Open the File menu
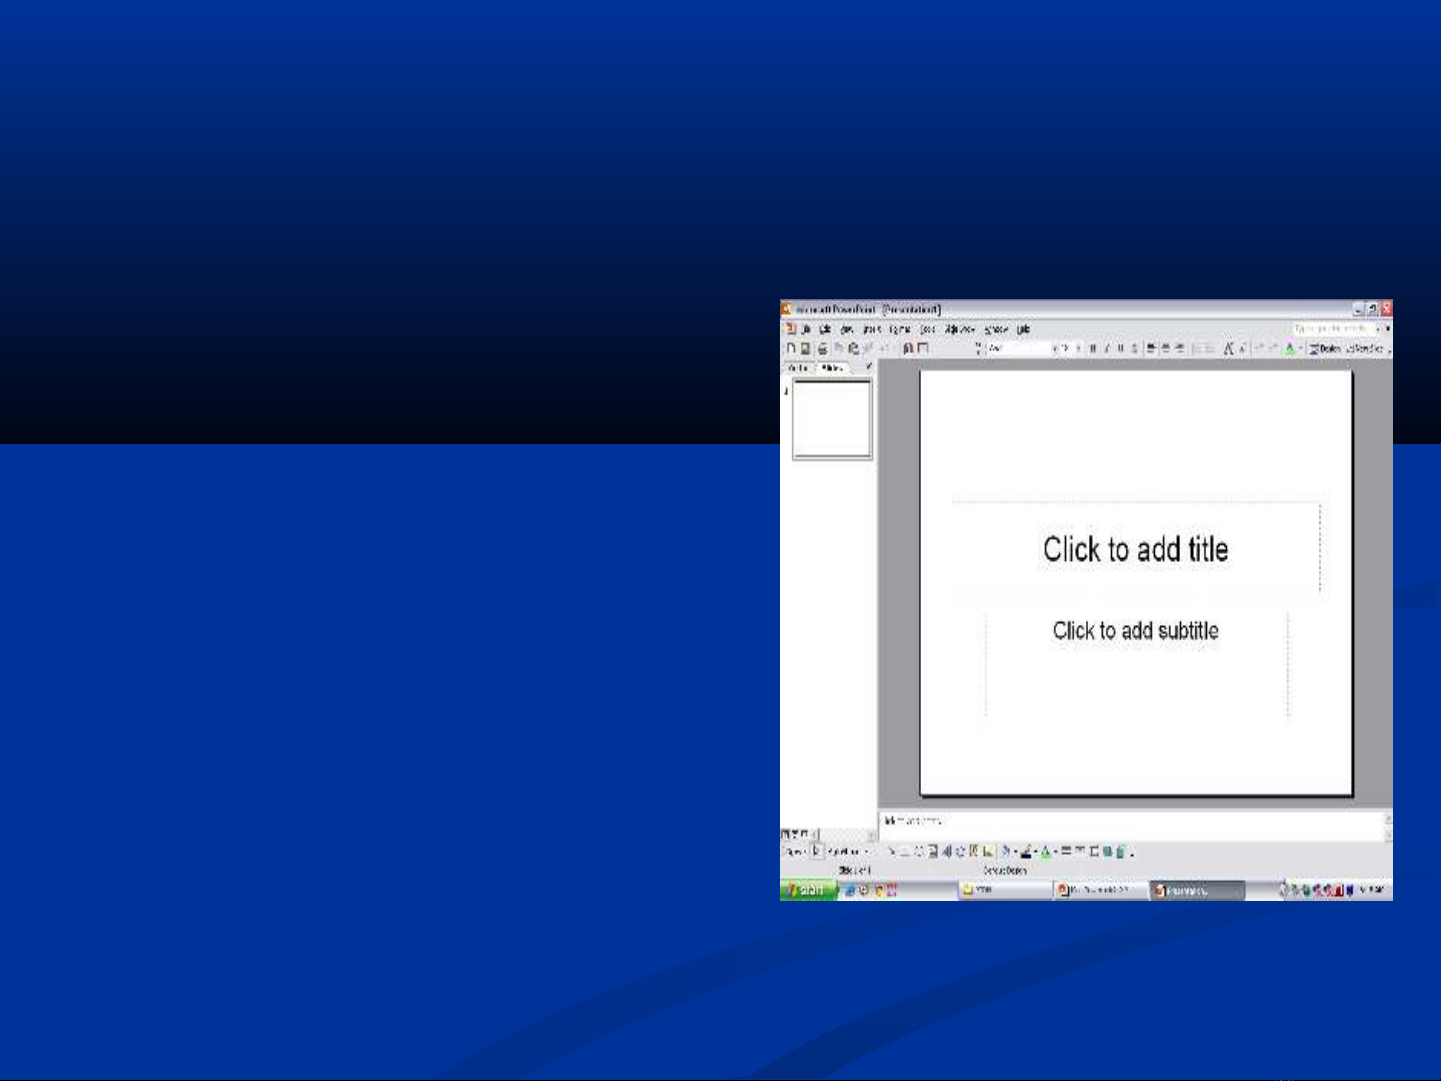The height and width of the screenshot is (1081, 1441). point(806,329)
